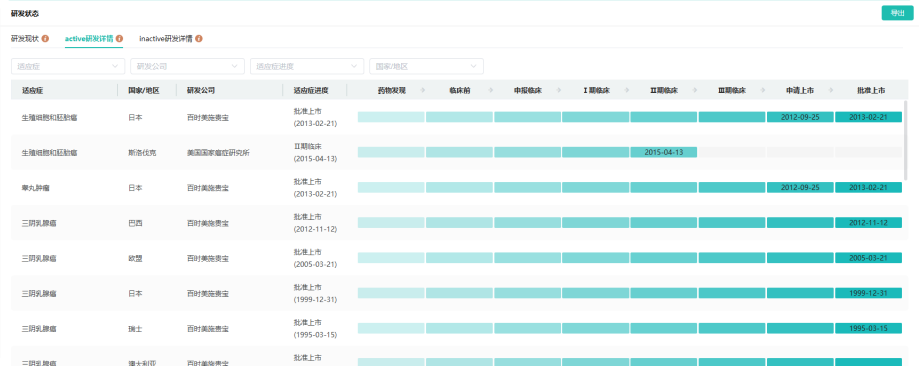Click the 睾丸肿瘤 indication cell
The image size is (919, 366).
(x=36, y=188)
